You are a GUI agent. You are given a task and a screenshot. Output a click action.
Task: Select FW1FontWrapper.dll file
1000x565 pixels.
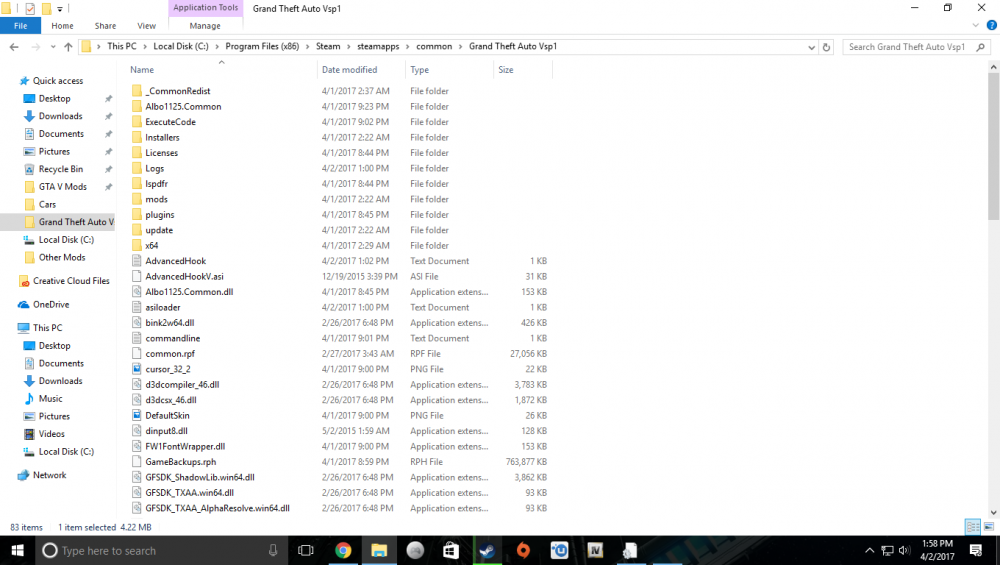pyautogui.click(x=185, y=446)
